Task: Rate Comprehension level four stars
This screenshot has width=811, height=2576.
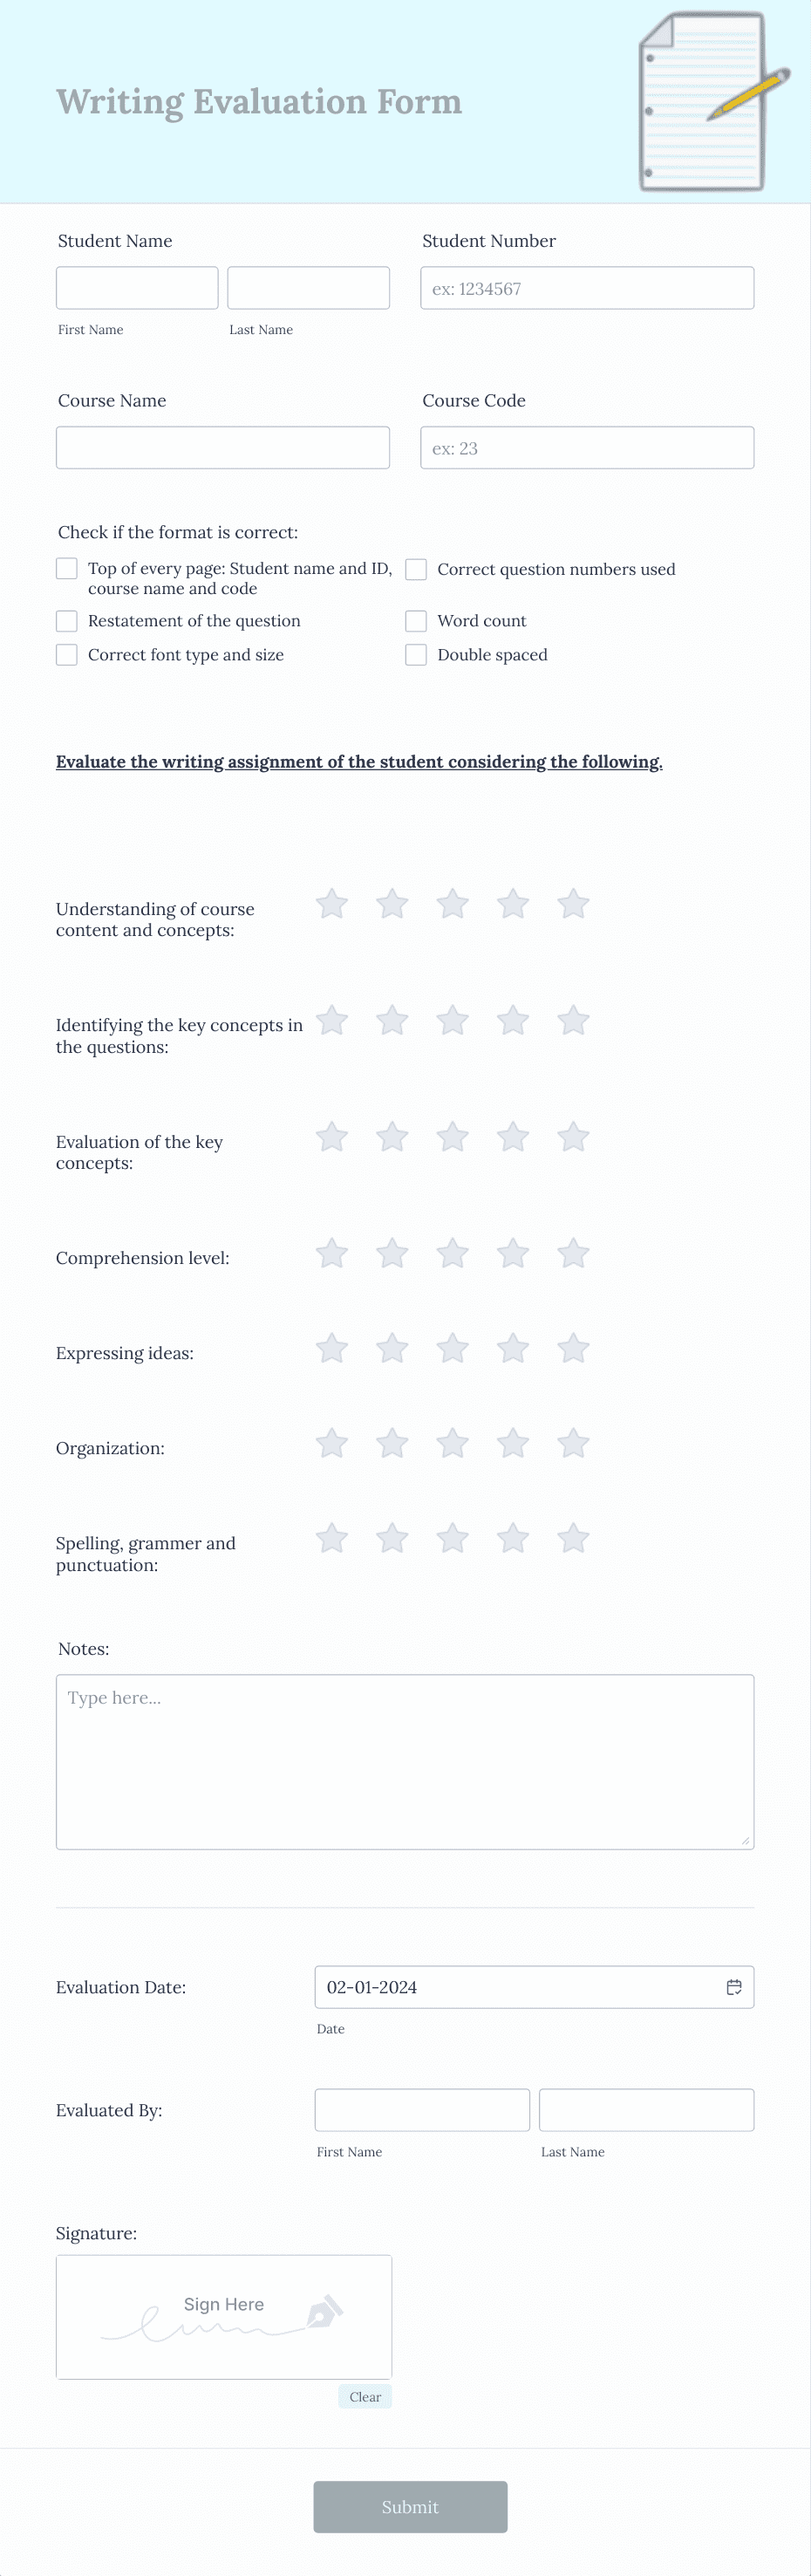Action: pyautogui.click(x=513, y=1252)
